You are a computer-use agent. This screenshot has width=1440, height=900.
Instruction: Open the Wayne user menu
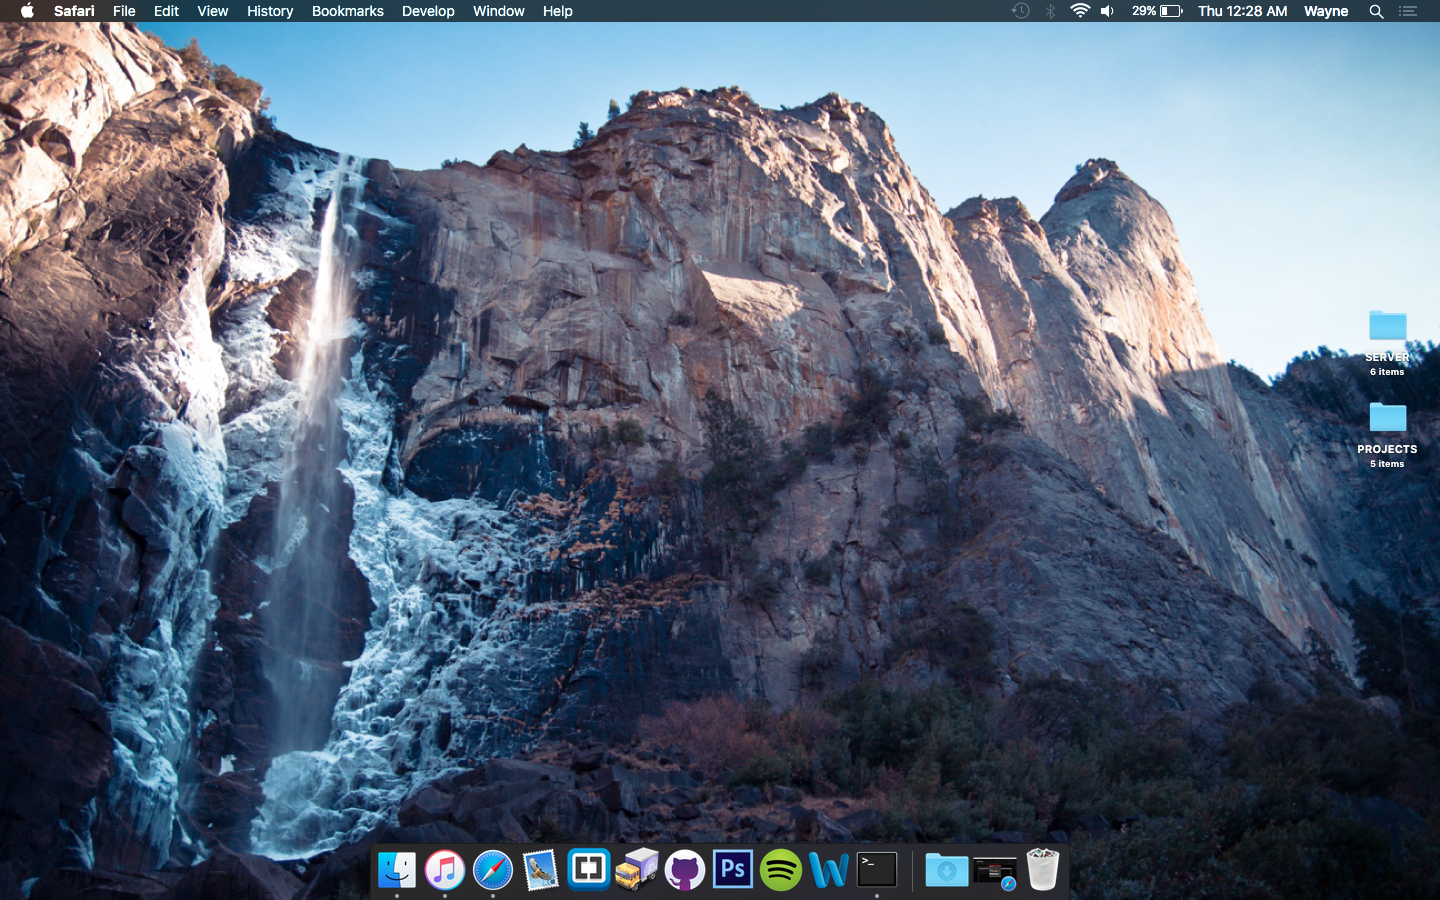coord(1326,11)
